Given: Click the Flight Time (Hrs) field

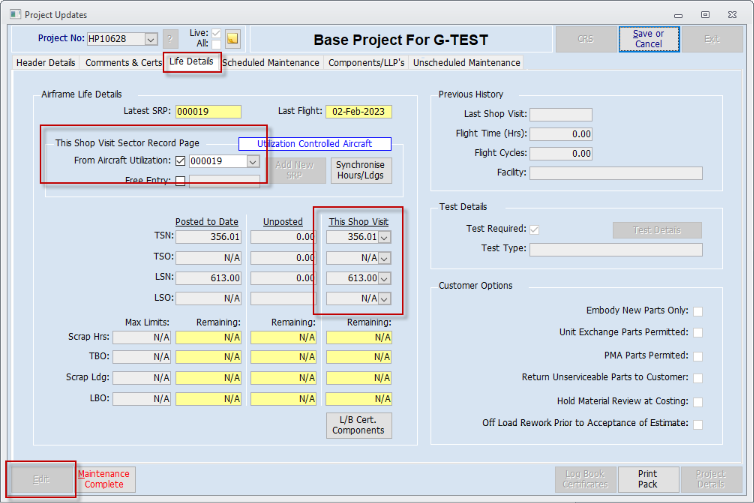Looking at the screenshot, I should pyautogui.click(x=561, y=134).
